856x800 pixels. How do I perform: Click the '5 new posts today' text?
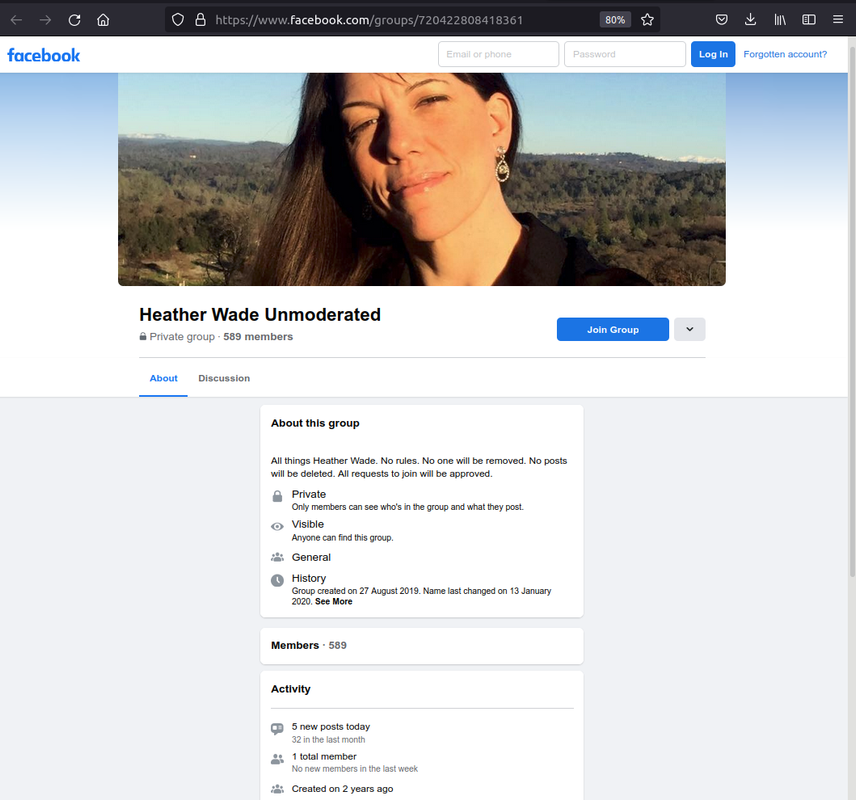point(331,727)
